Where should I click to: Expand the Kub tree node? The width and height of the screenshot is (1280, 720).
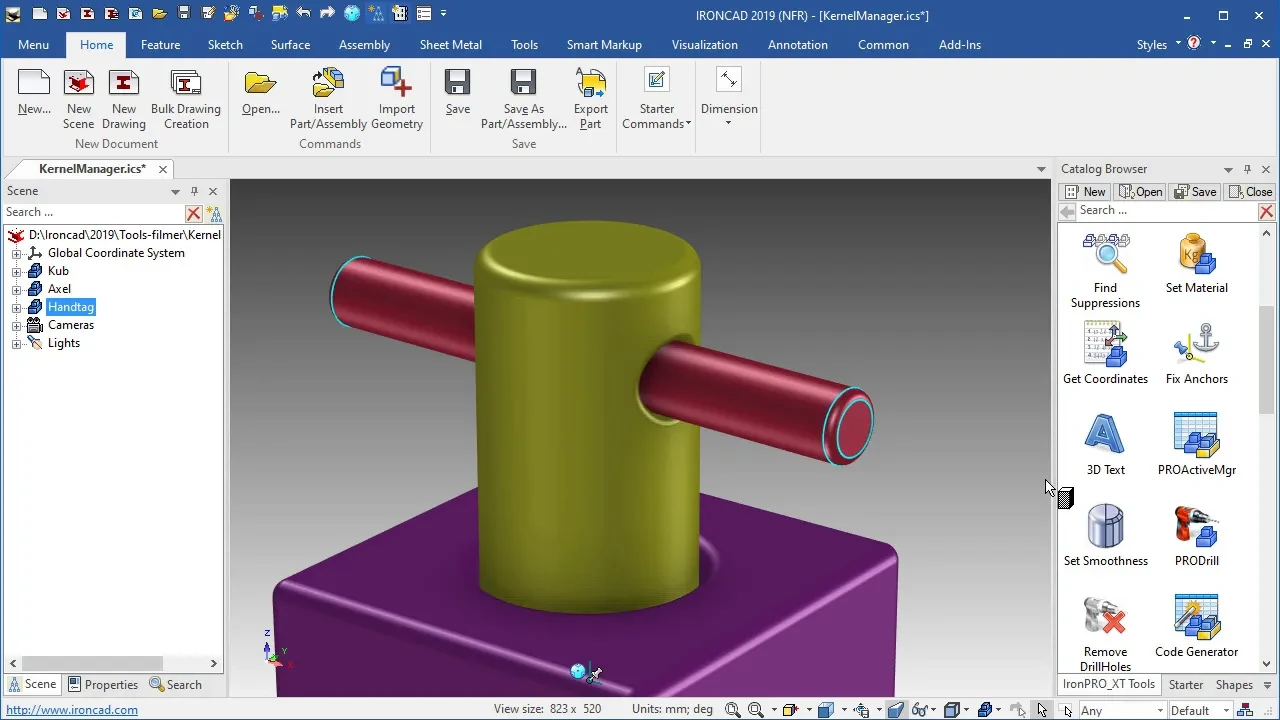tap(16, 271)
